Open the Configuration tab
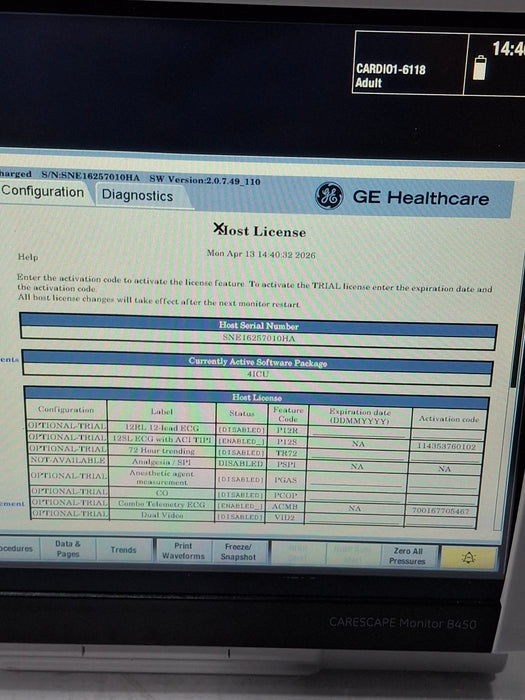The height and width of the screenshot is (700, 525). coord(42,192)
